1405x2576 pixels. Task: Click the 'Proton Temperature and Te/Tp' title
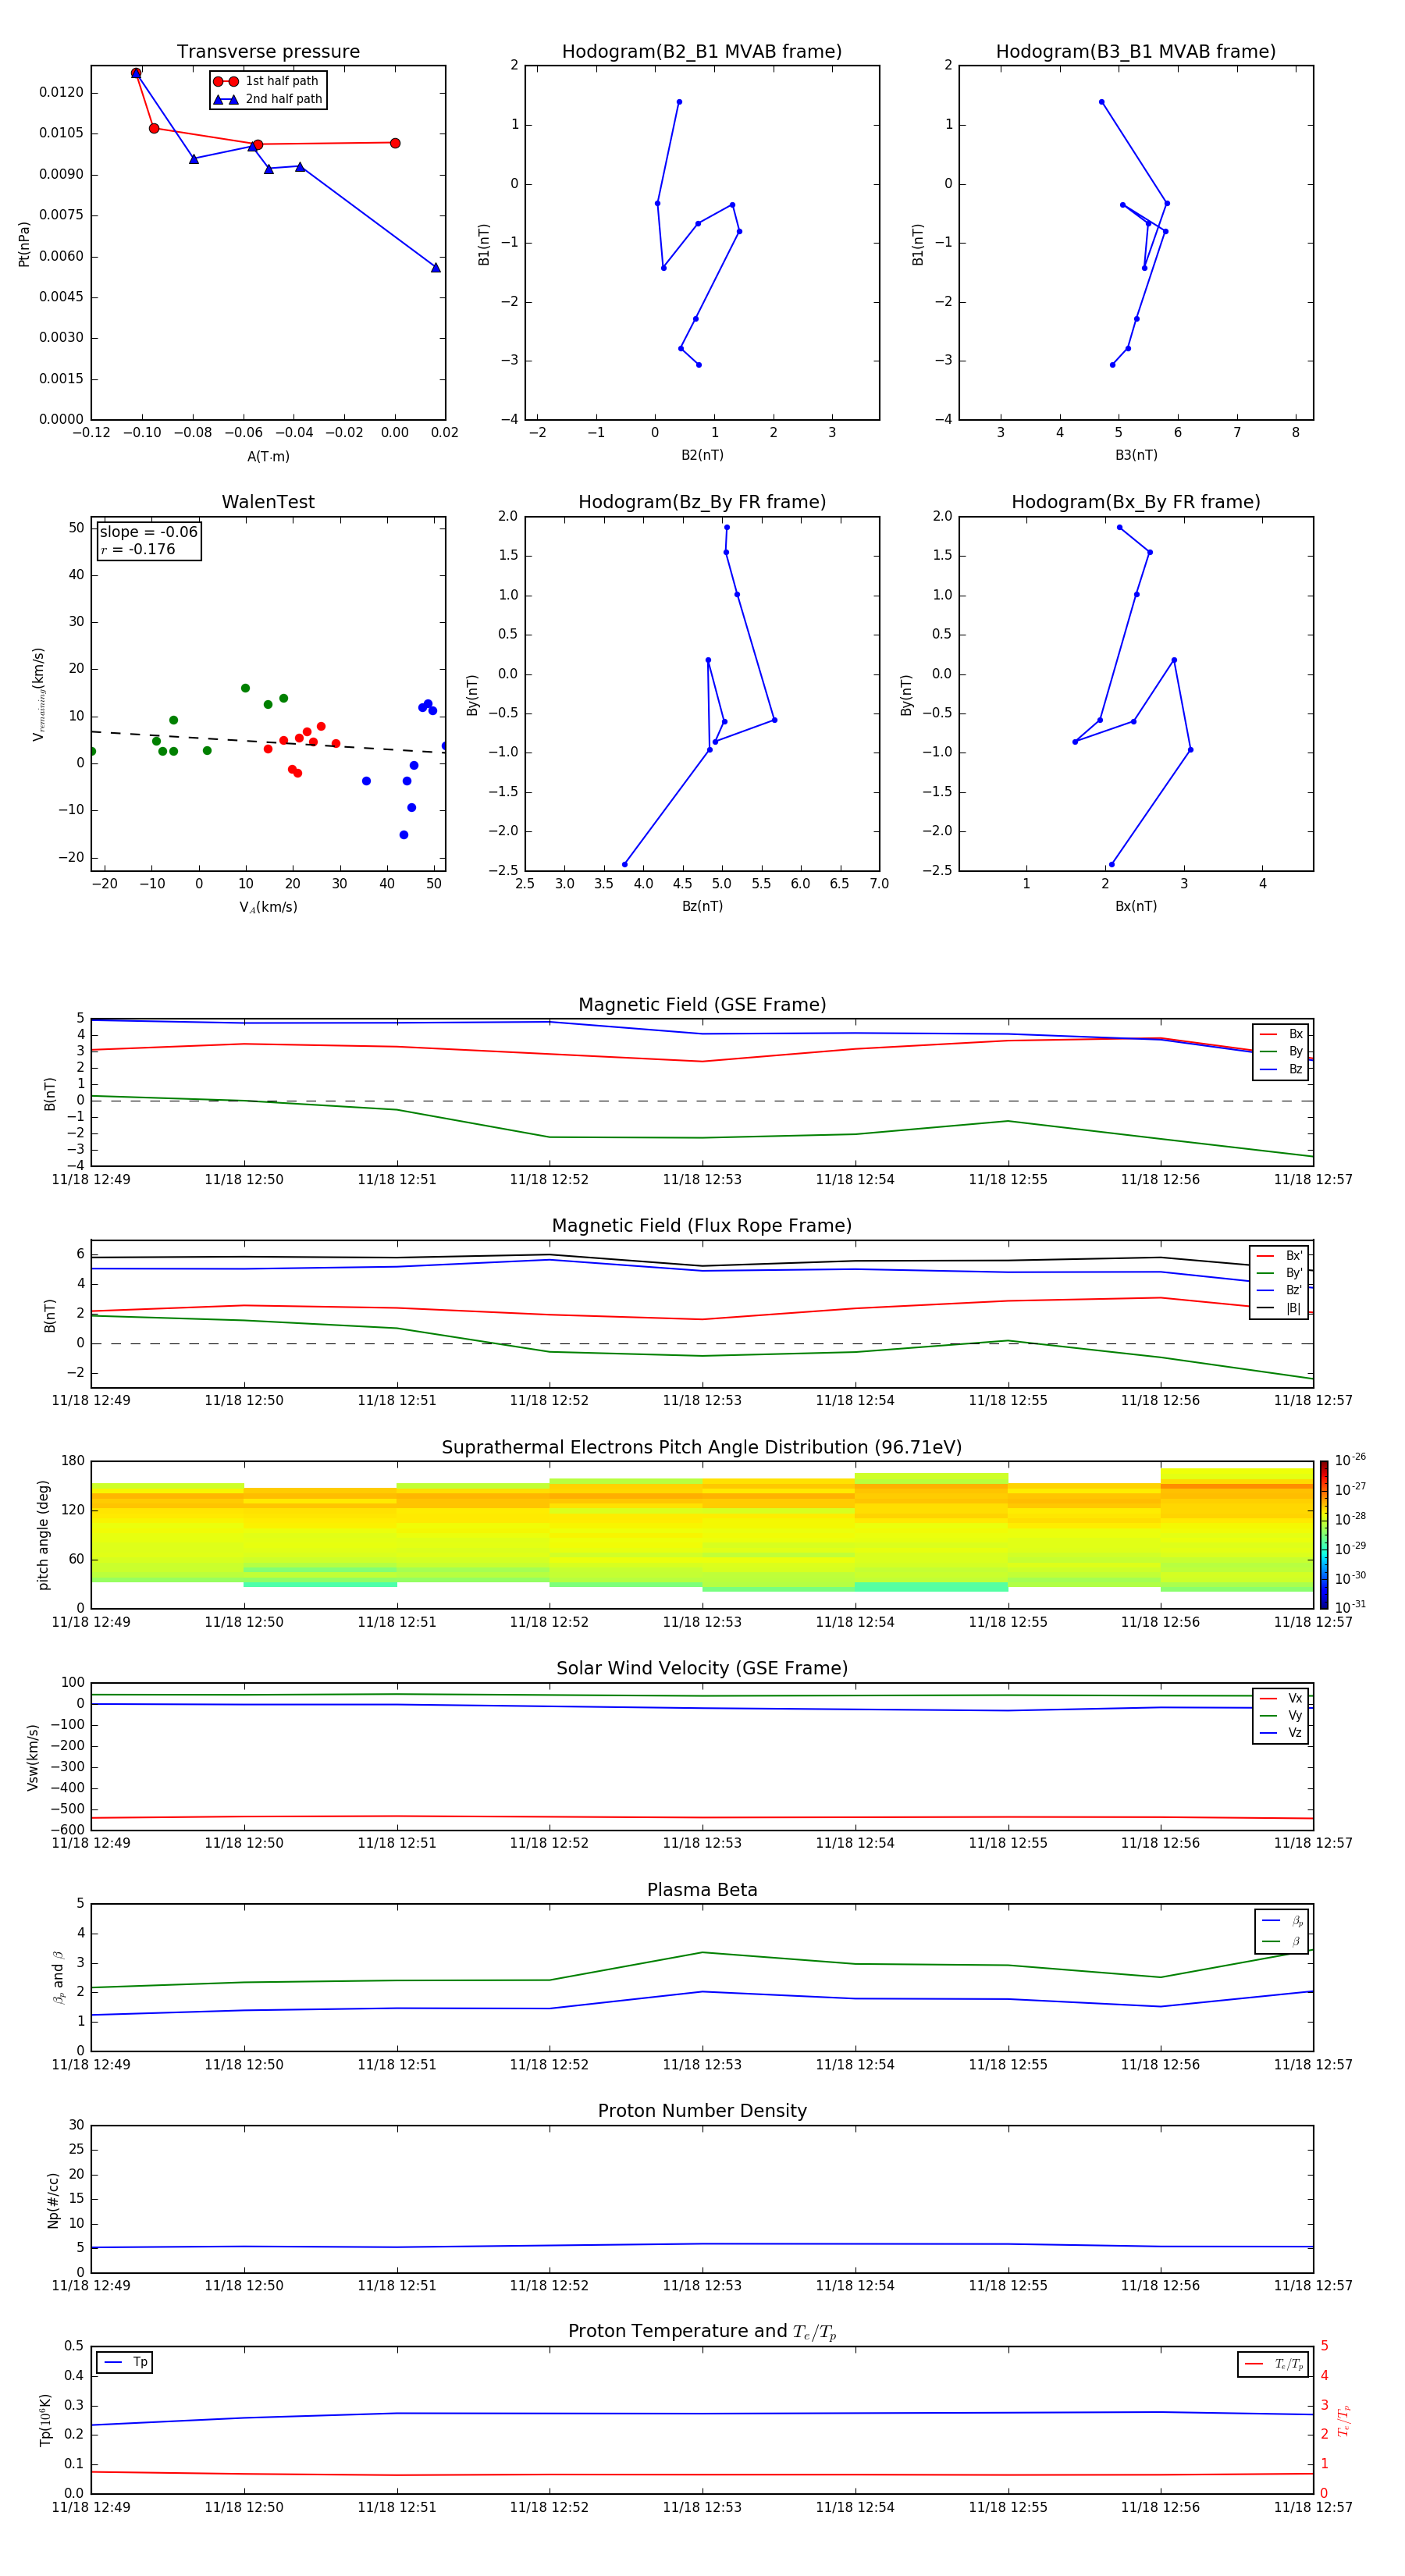pyautogui.click(x=702, y=2332)
